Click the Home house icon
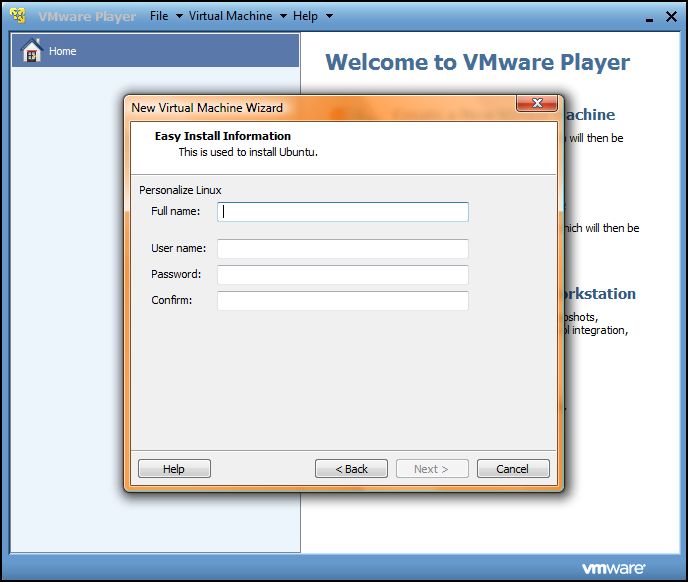 (x=32, y=50)
